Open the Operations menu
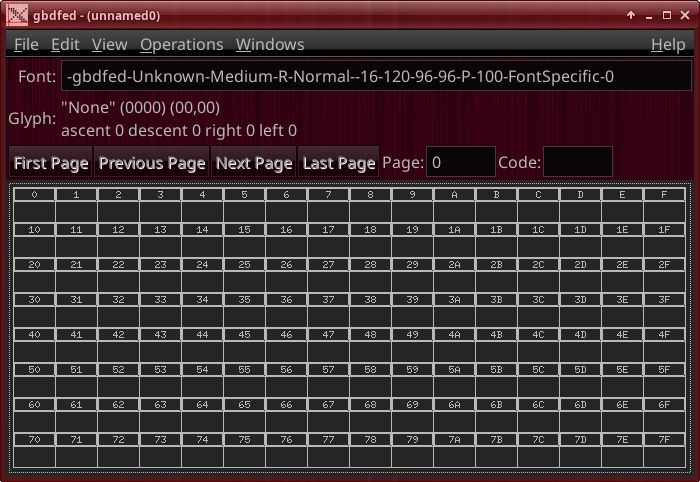This screenshot has height=482, width=700. tap(181, 44)
